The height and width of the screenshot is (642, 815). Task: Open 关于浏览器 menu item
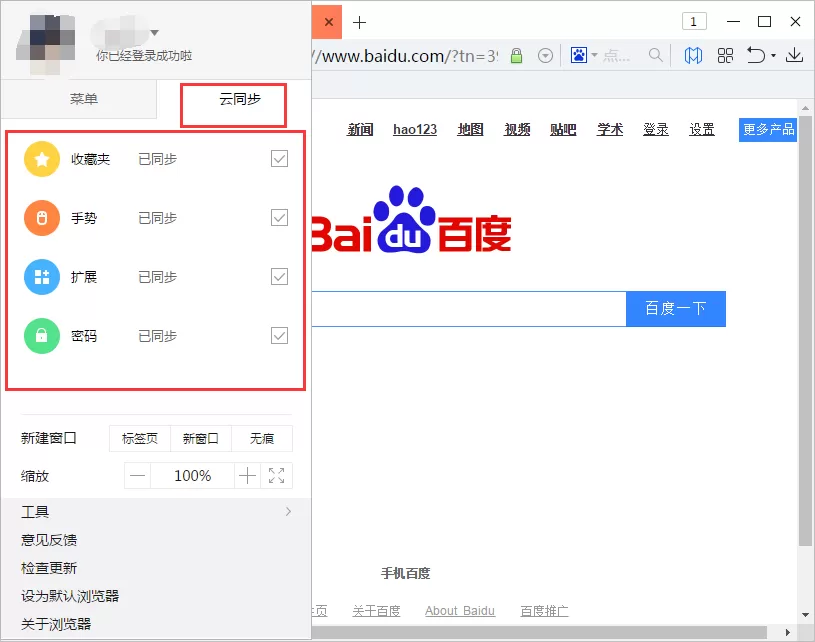(156, 624)
